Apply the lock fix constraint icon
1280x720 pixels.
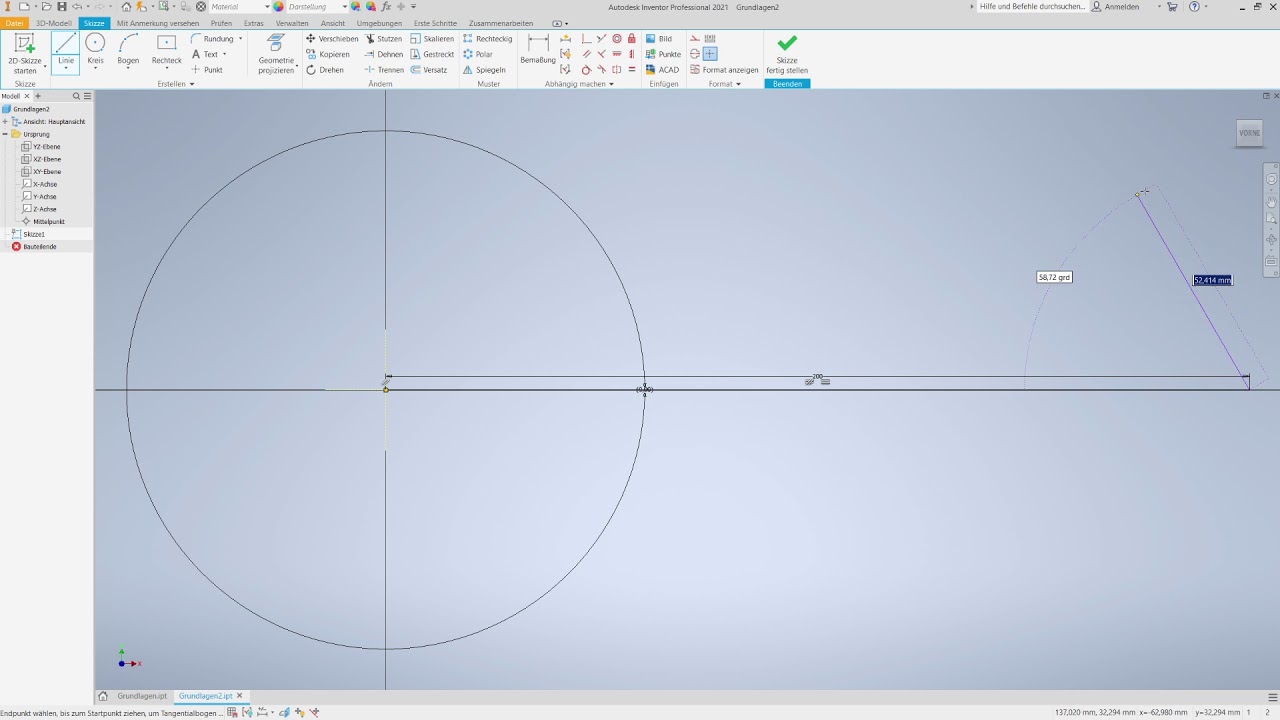[x=632, y=39]
